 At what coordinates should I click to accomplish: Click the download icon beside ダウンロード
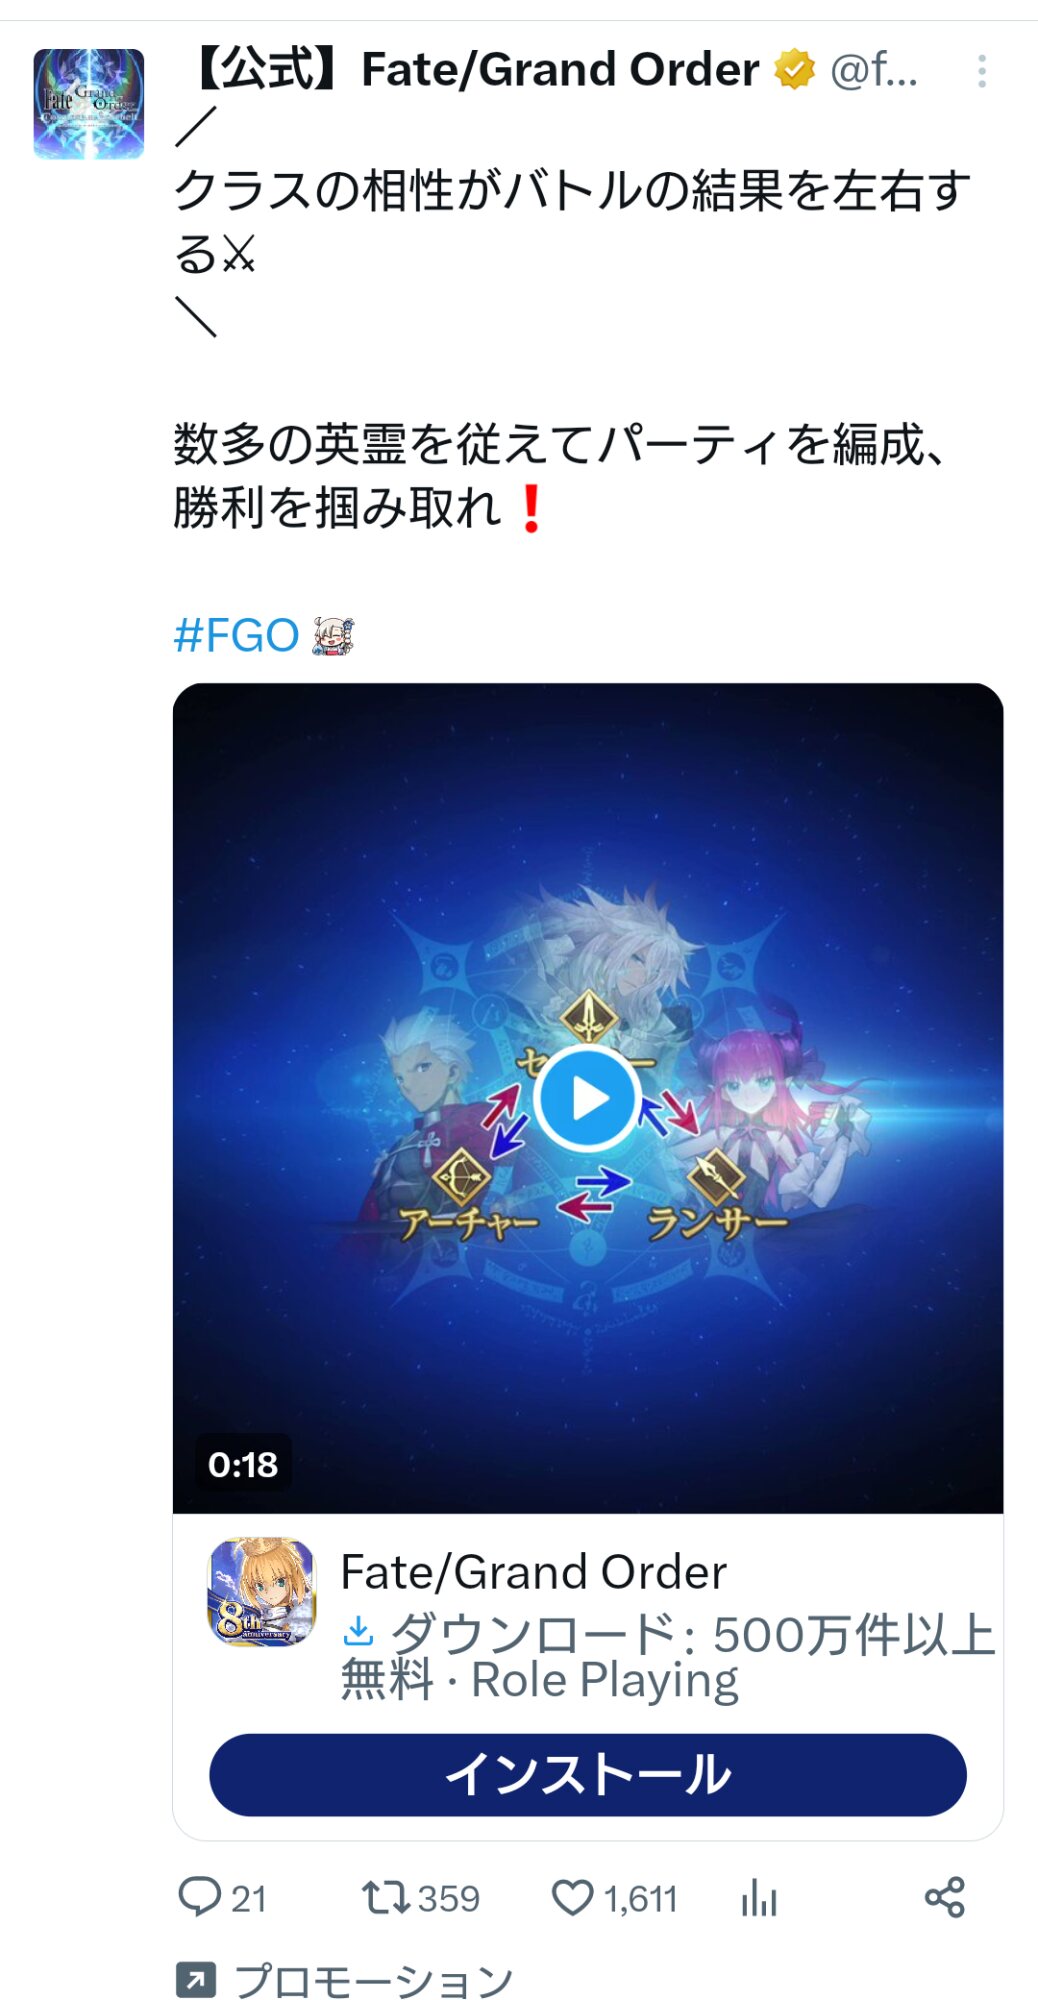coord(358,1632)
